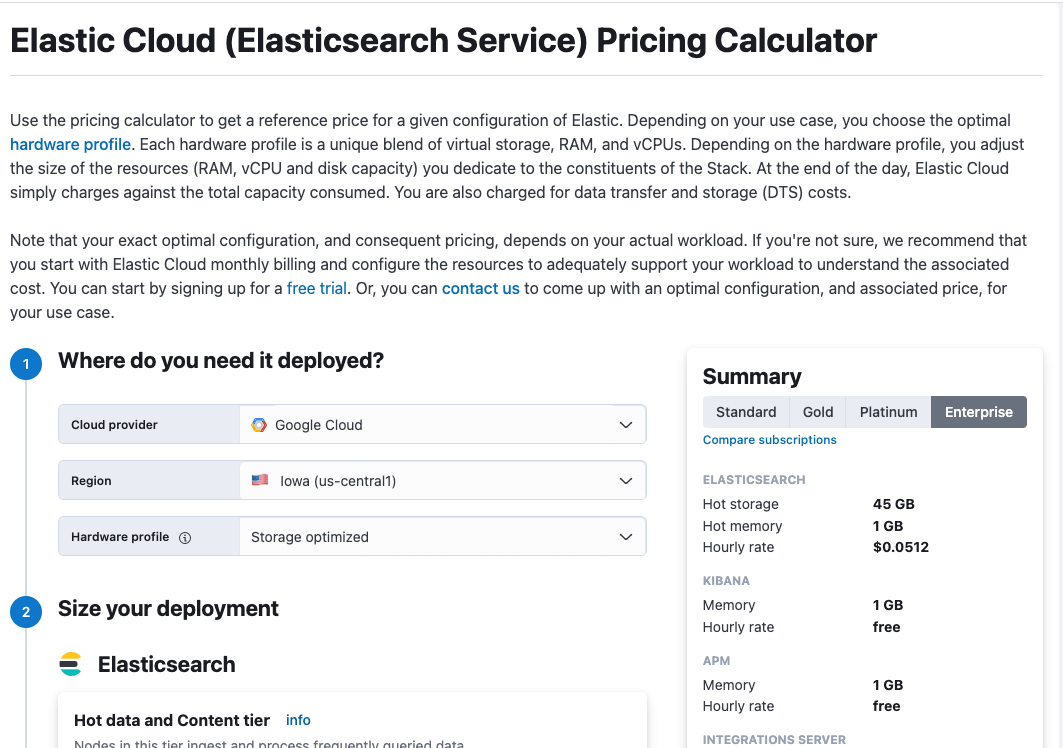Open the Hardware profile dropdown
1063x748 pixels.
coord(440,536)
